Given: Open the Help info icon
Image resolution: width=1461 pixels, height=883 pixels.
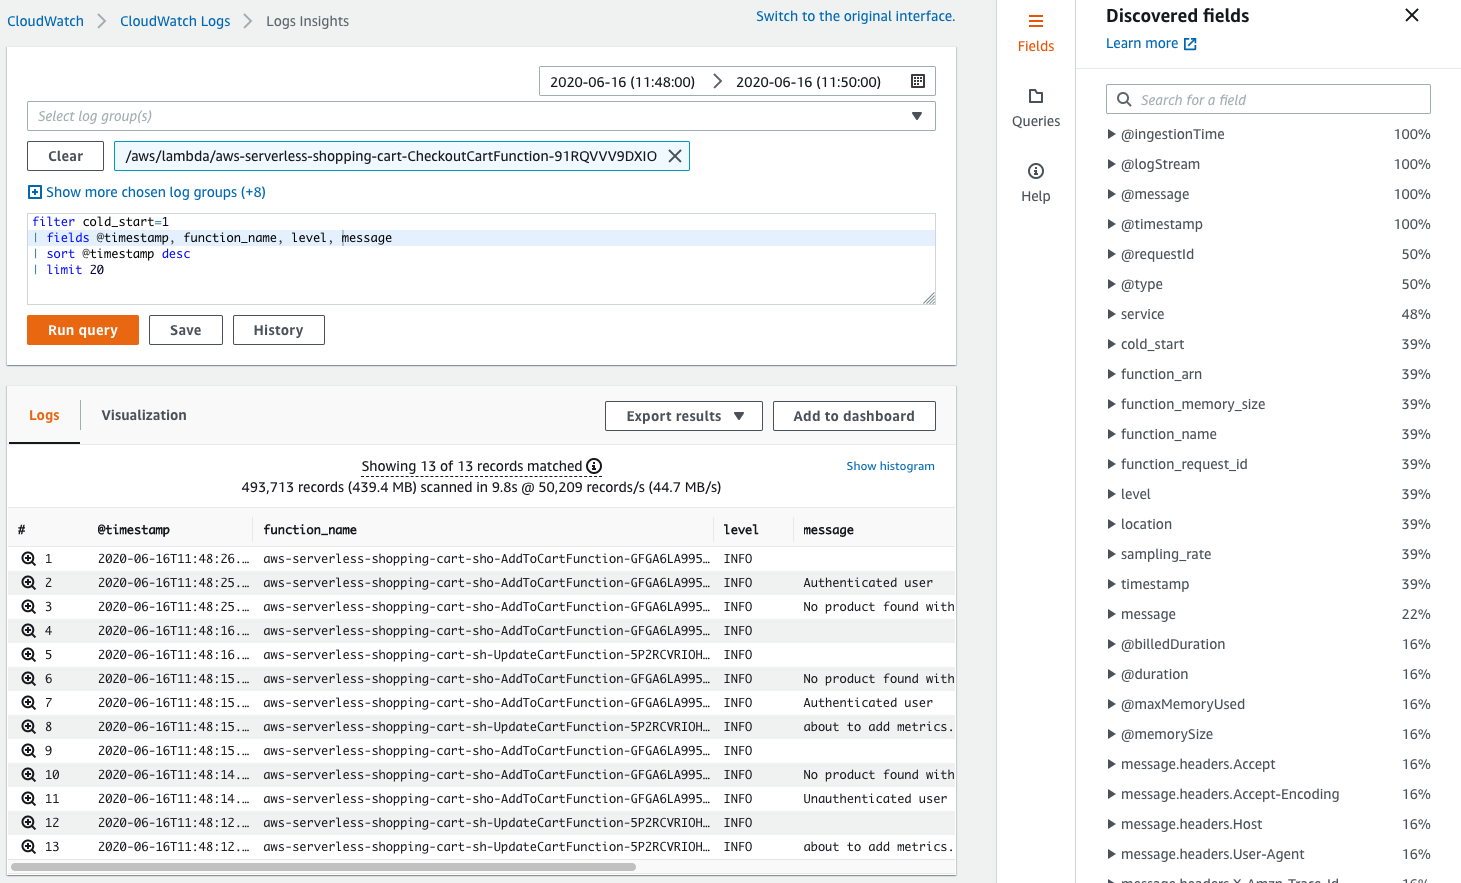Looking at the screenshot, I should coord(1036,171).
